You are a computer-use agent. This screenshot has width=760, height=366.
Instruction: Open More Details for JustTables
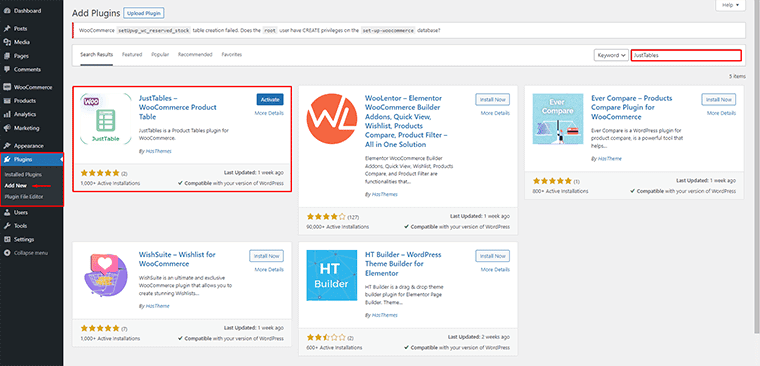pyautogui.click(x=269, y=113)
